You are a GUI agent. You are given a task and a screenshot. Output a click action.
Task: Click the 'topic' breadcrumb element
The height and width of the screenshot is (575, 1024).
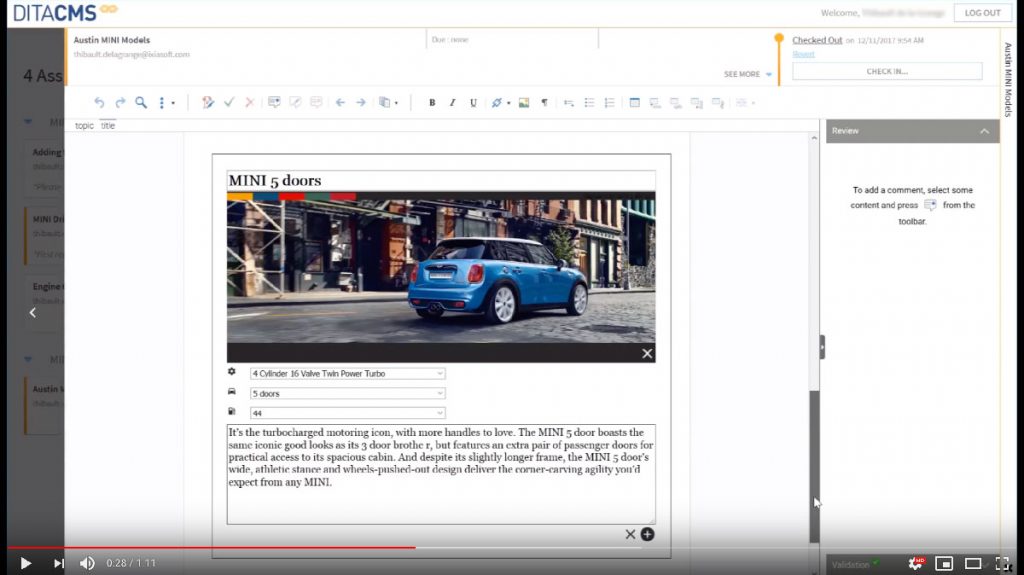point(84,125)
